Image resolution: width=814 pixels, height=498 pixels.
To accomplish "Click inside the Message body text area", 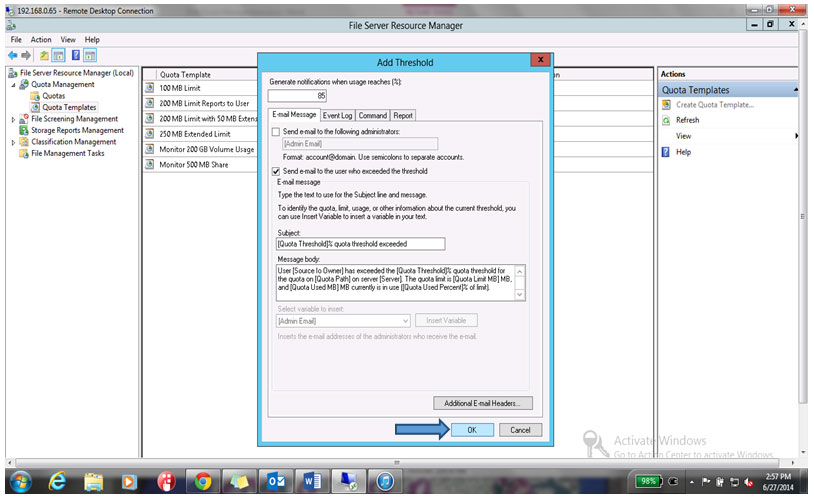I will [x=396, y=282].
